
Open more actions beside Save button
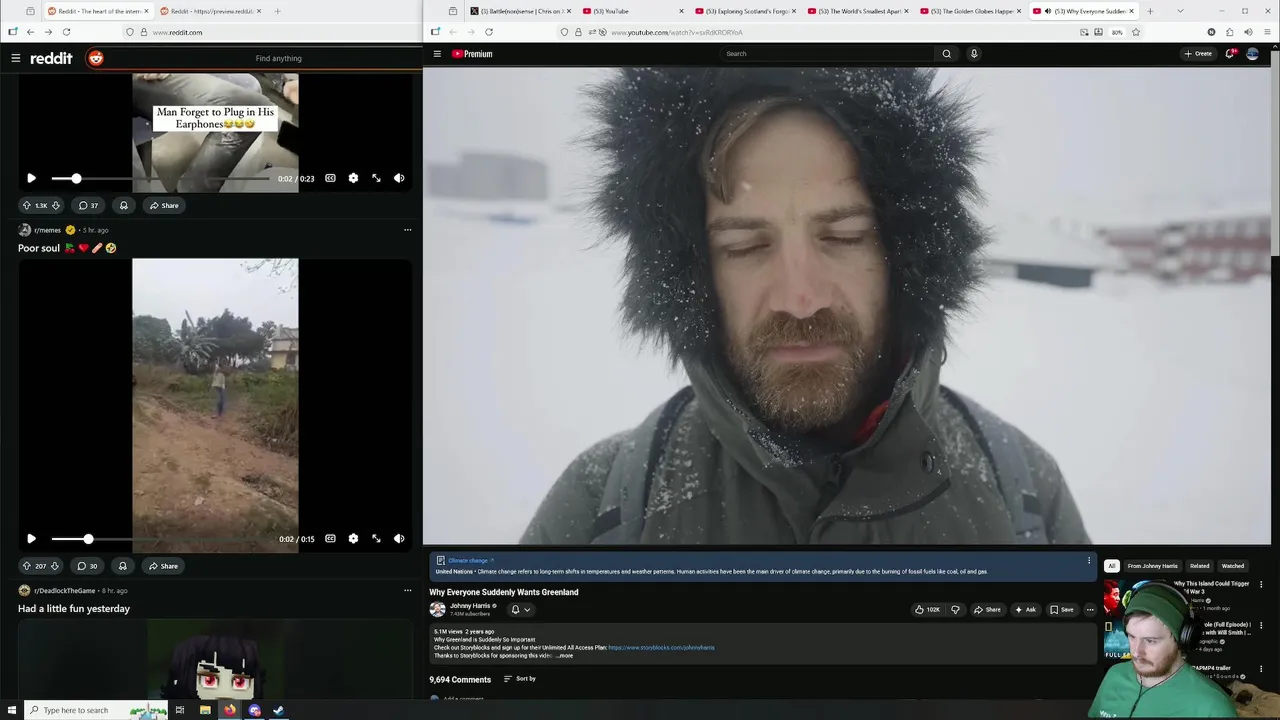[x=1090, y=609]
